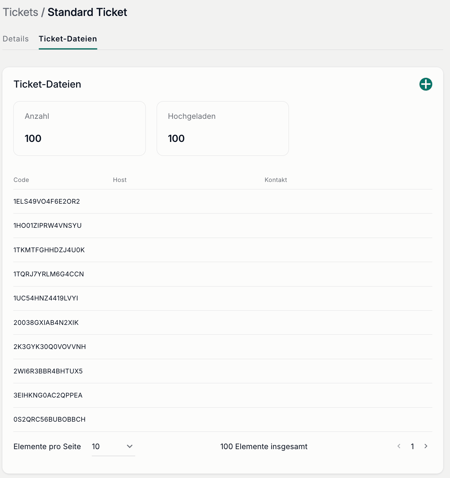Click the Ticket-Dateien panel heading

[47, 84]
